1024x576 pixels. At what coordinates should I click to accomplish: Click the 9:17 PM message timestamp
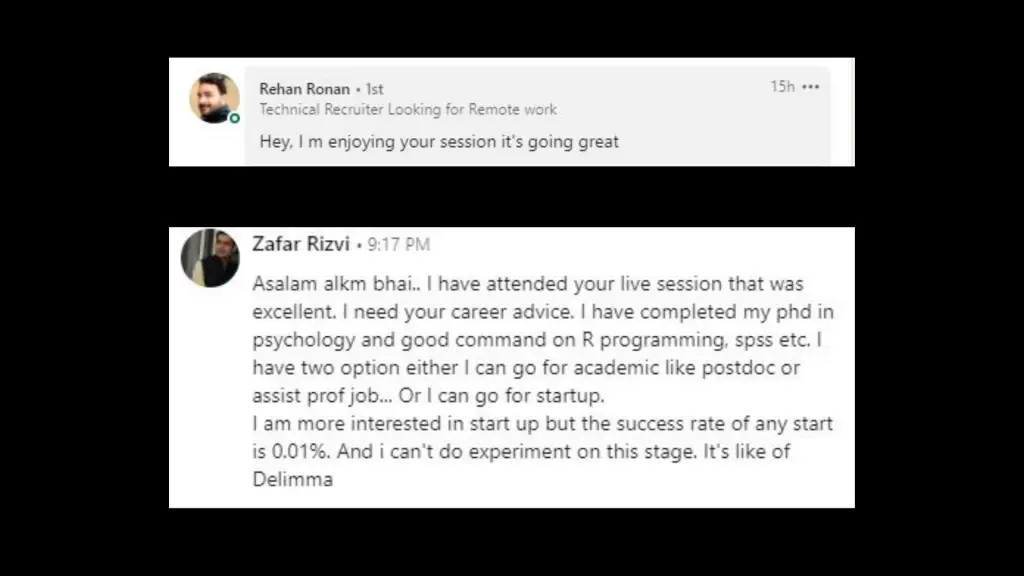[398, 245]
